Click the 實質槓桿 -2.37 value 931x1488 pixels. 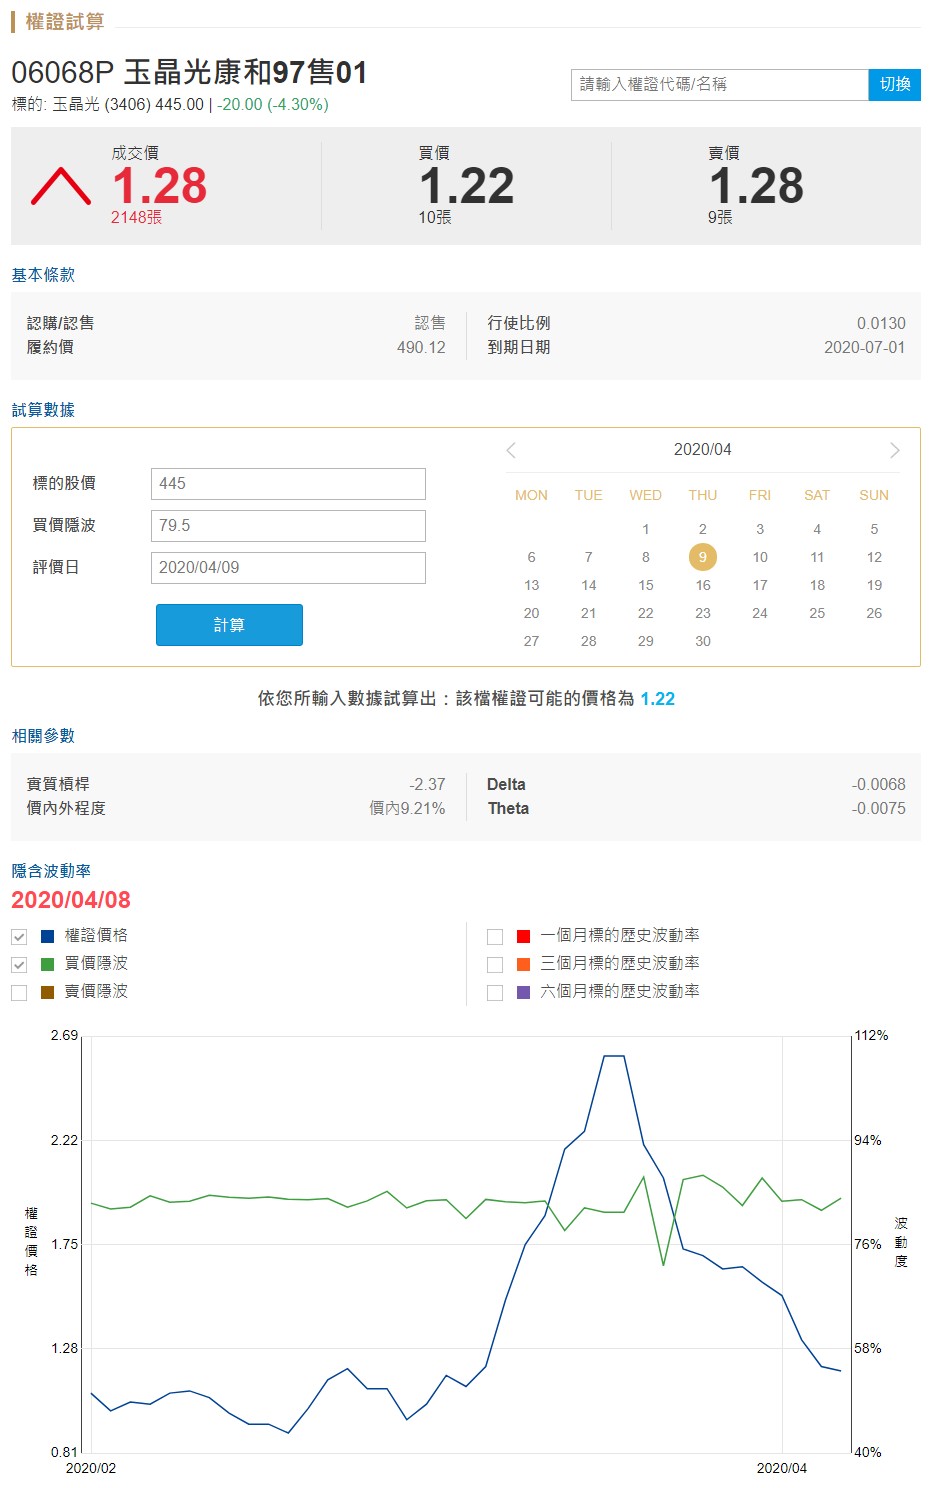tap(427, 785)
